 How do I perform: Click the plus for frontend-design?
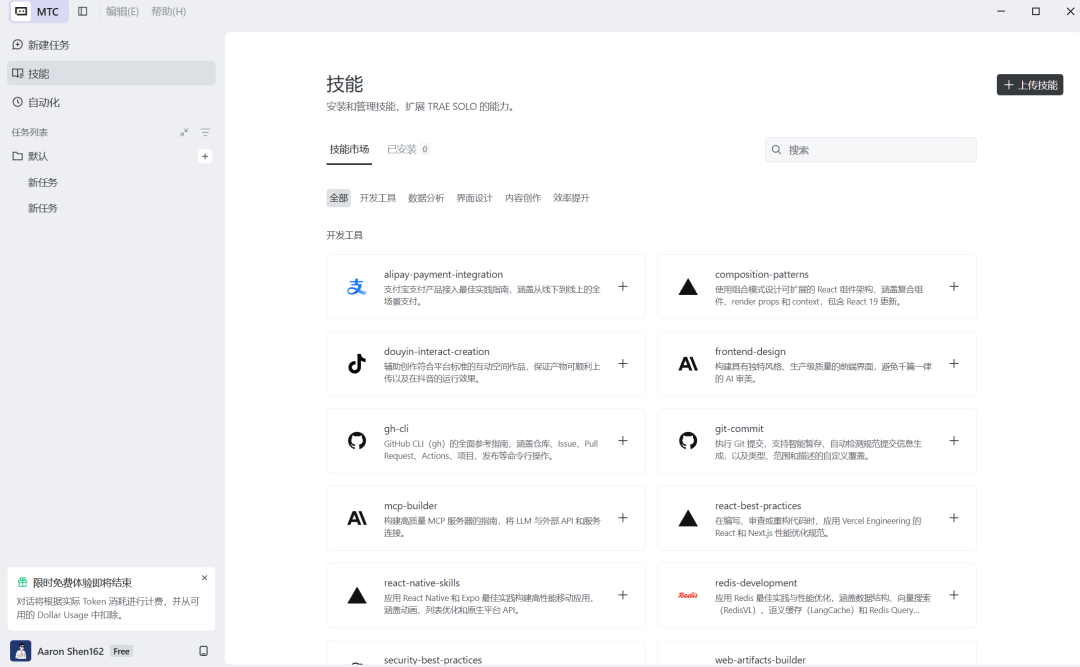click(x=954, y=364)
